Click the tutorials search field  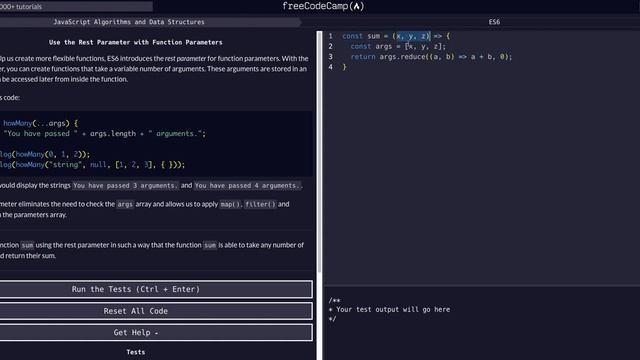click(x=76, y=7)
